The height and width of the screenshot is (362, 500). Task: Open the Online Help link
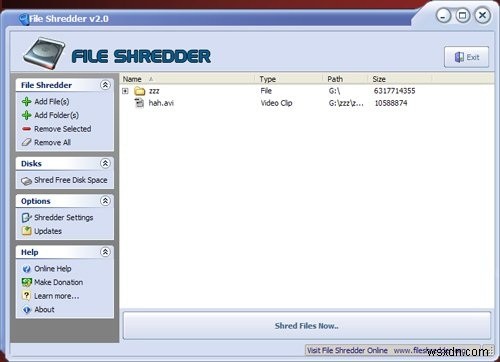[53, 269]
